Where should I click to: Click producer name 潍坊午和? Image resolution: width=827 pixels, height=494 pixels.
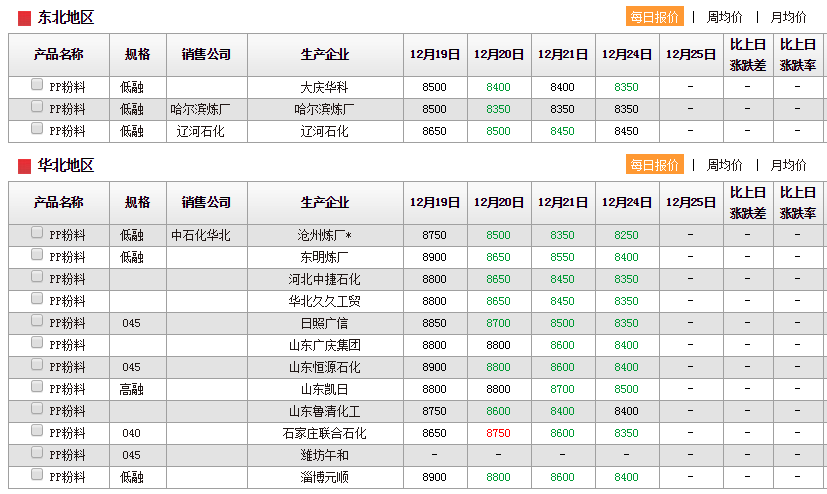click(x=324, y=455)
